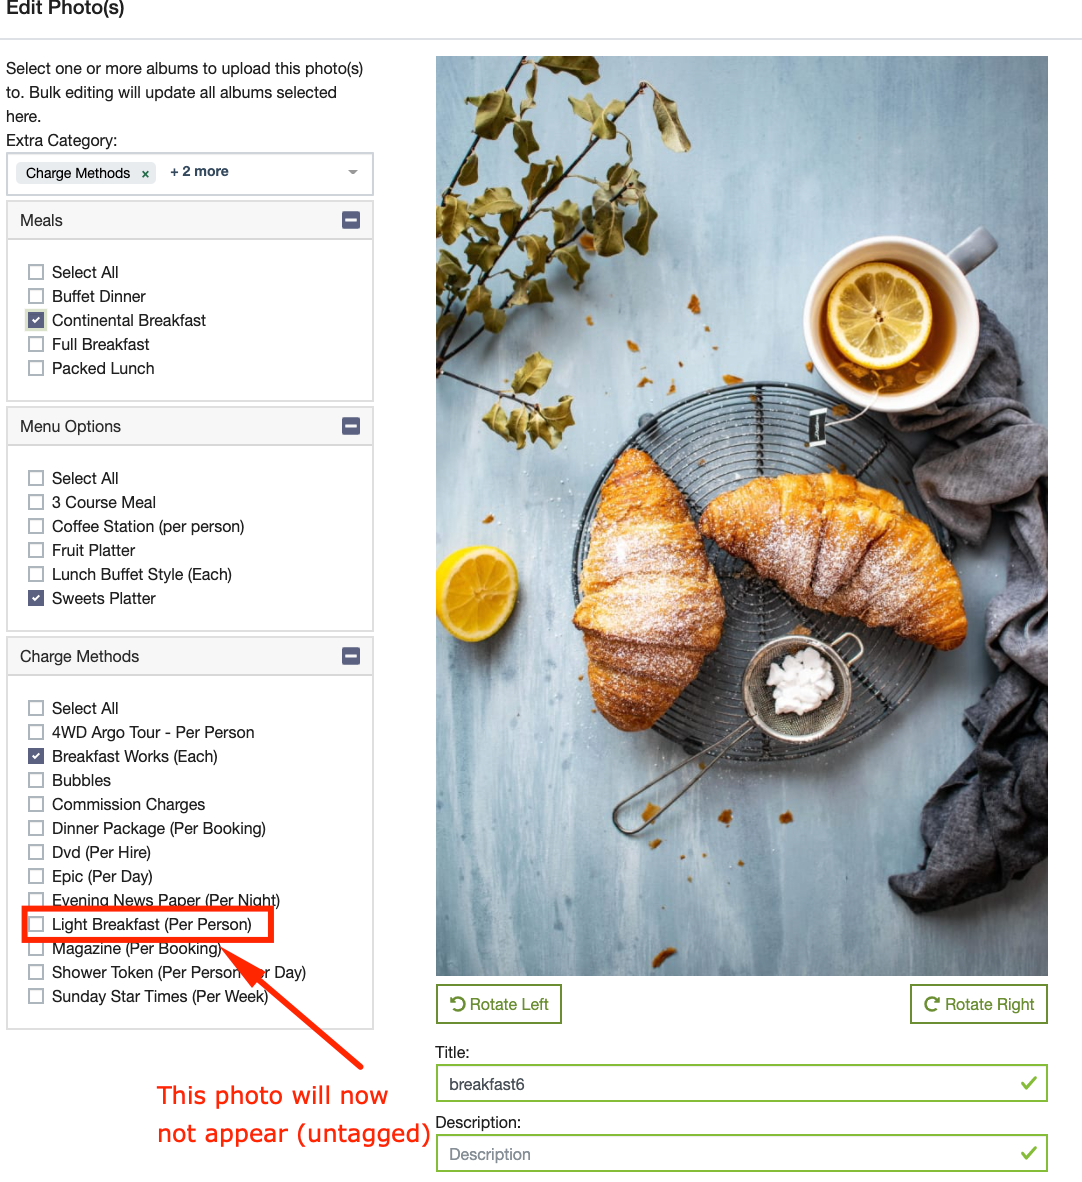Tick the Light Breakfast (Per Person) checkbox
Image resolution: width=1082 pixels, height=1182 pixels.
point(35,924)
